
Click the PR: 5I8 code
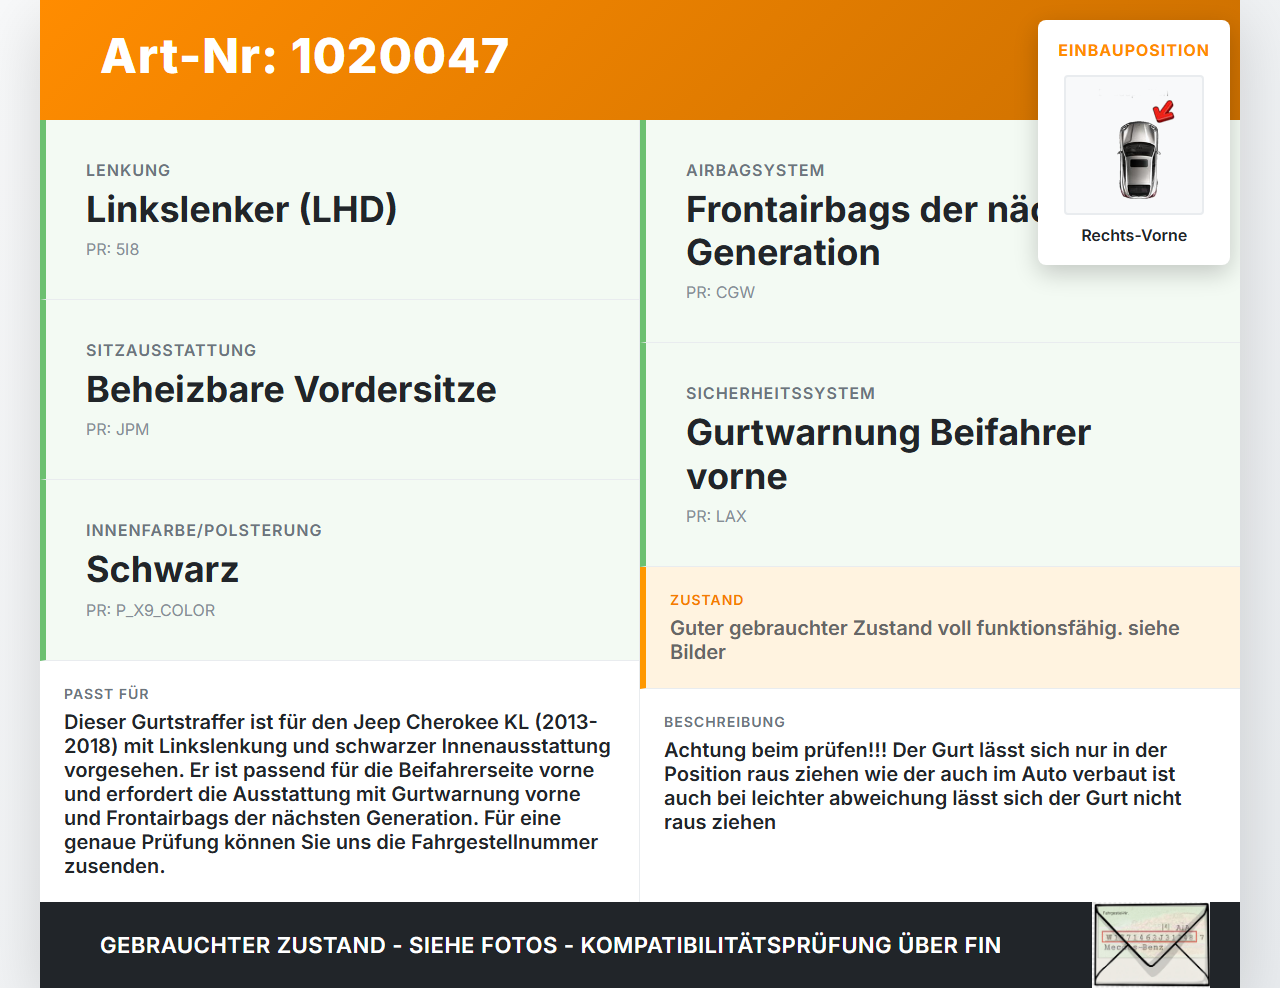[x=113, y=249]
